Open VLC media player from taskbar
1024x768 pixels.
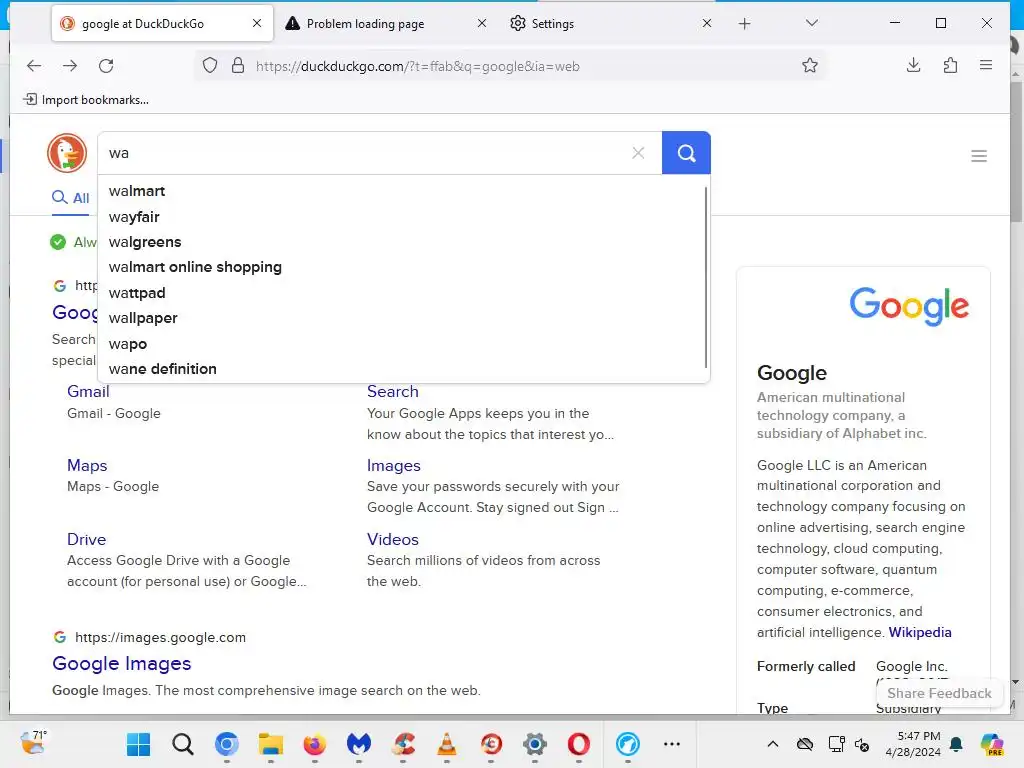(447, 744)
